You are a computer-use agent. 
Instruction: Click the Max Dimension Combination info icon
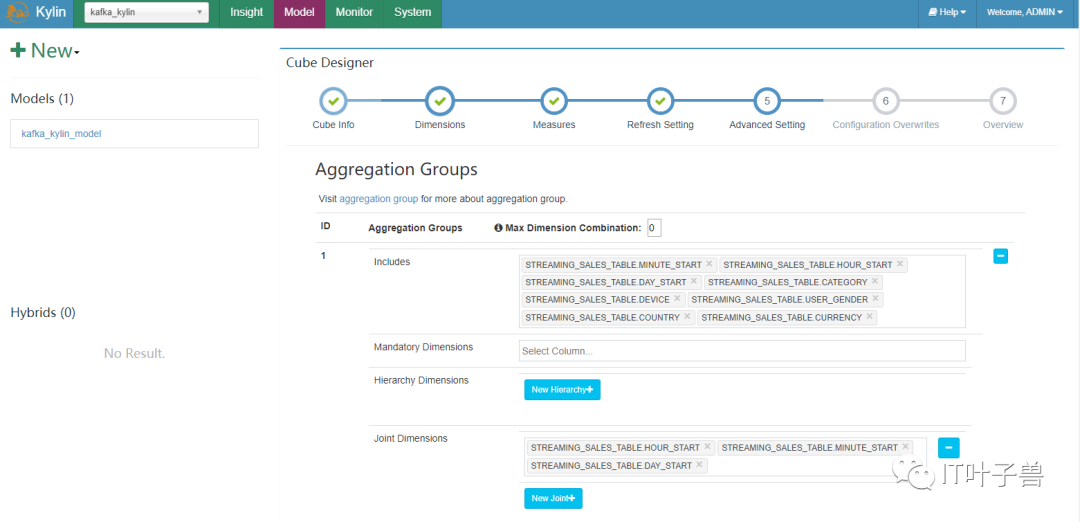pyautogui.click(x=499, y=228)
